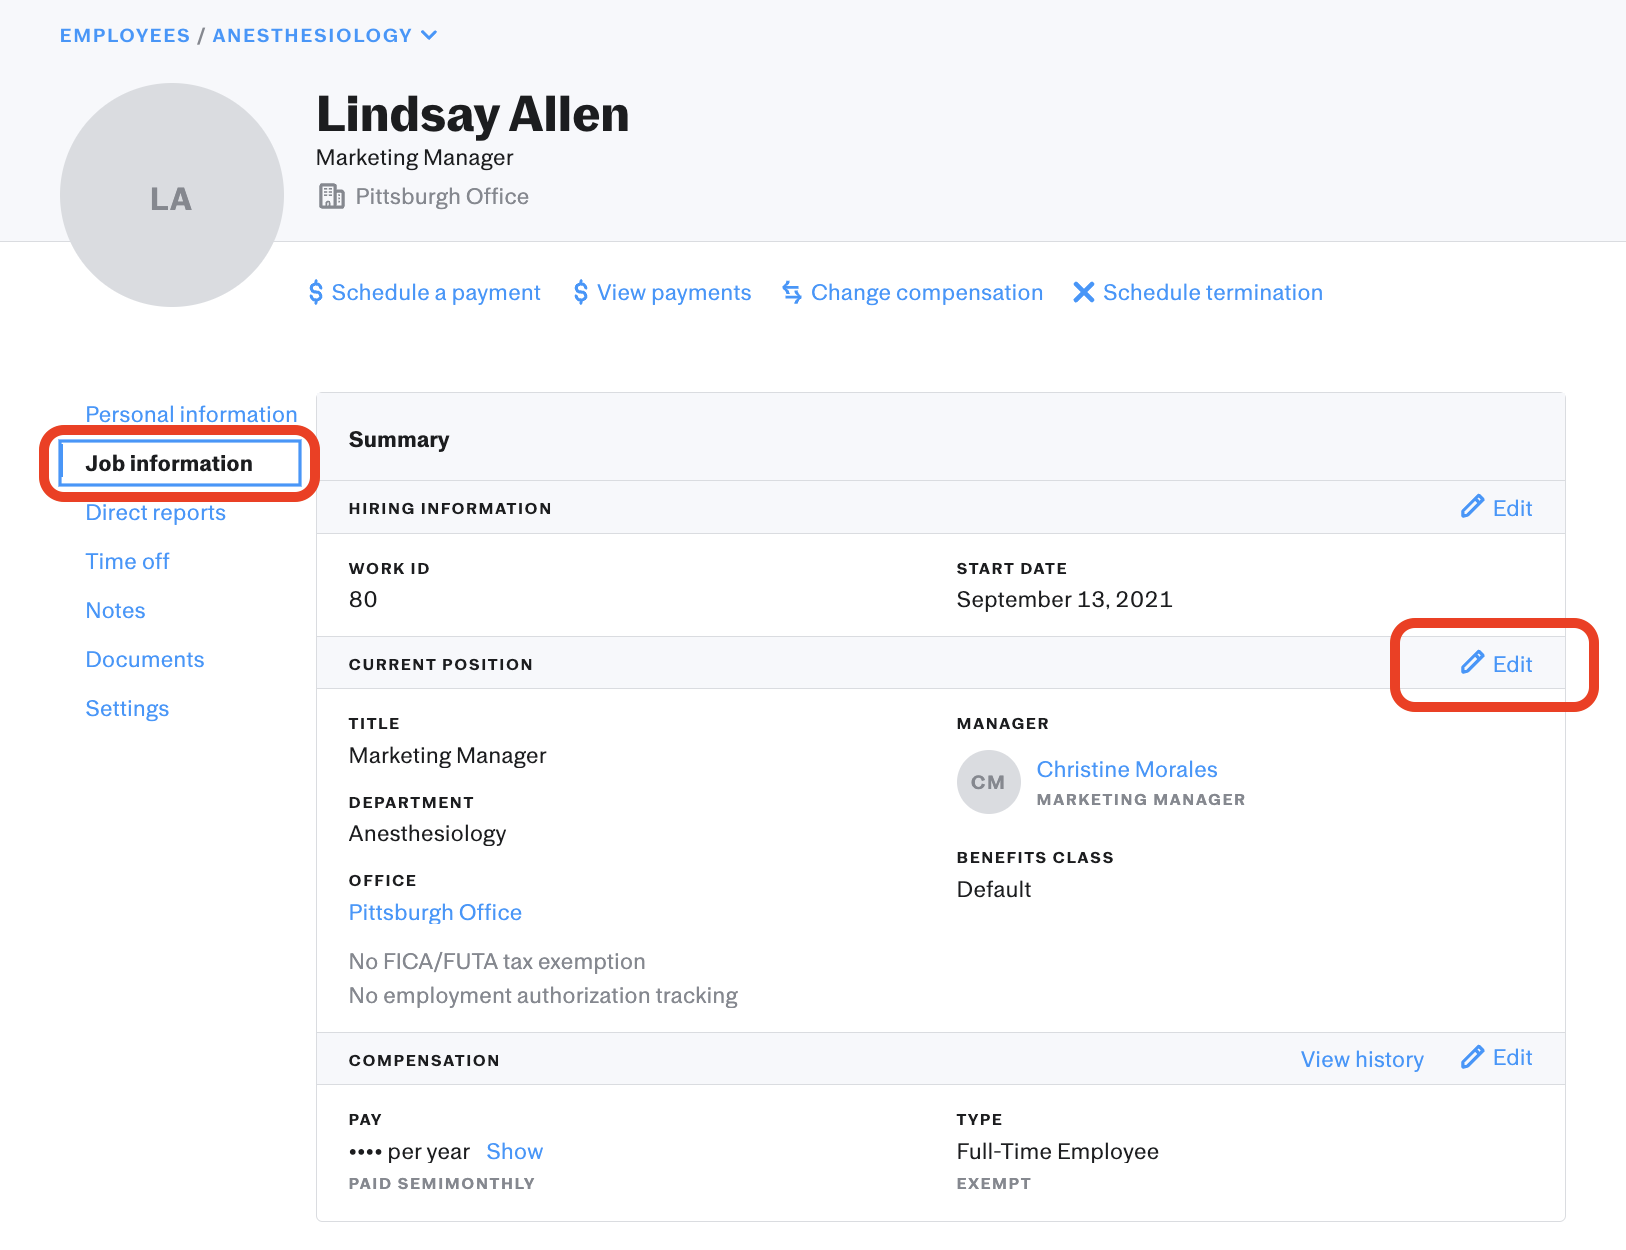Edit the Hiring Information section
1626x1250 pixels.
1497,507
